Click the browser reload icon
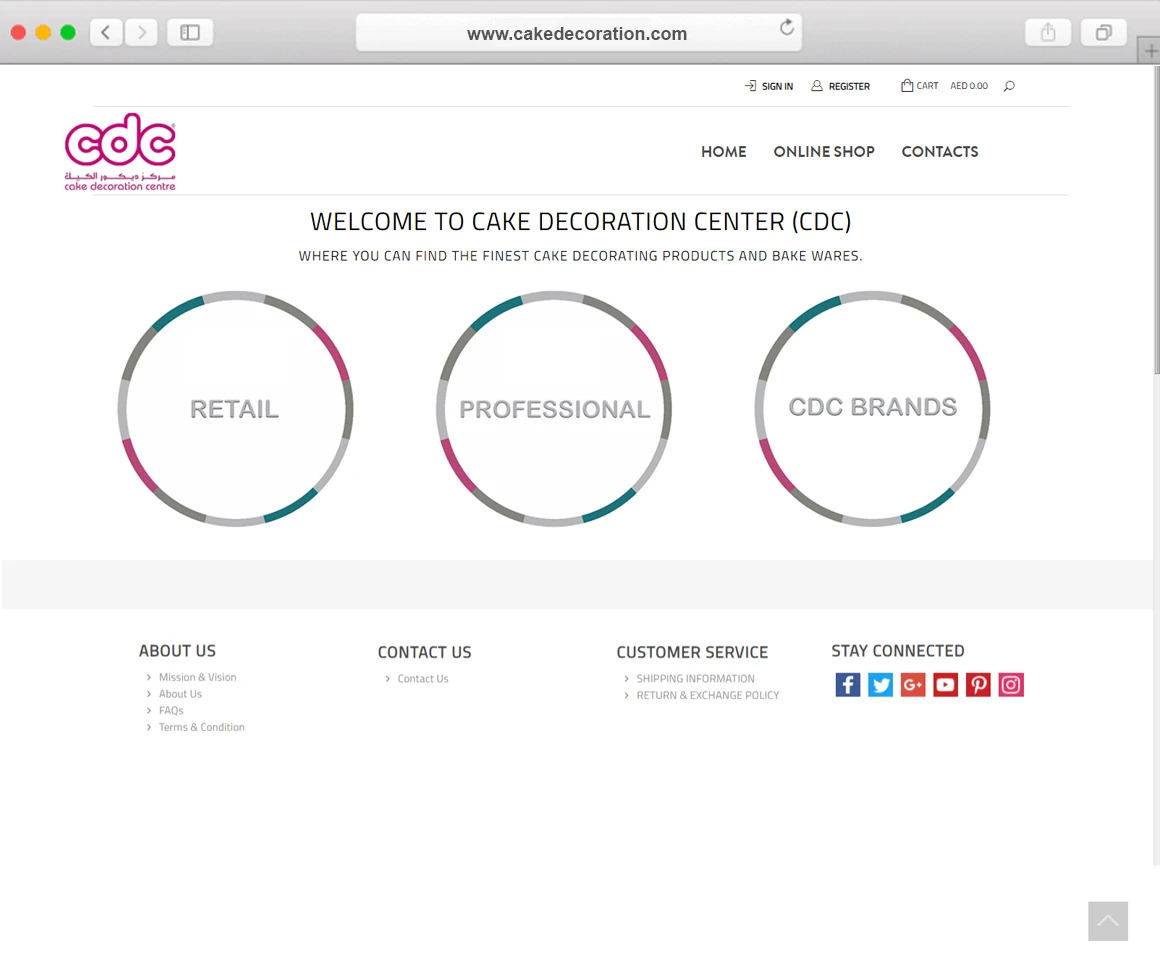Viewport: 1160px width, 970px height. click(x=787, y=28)
